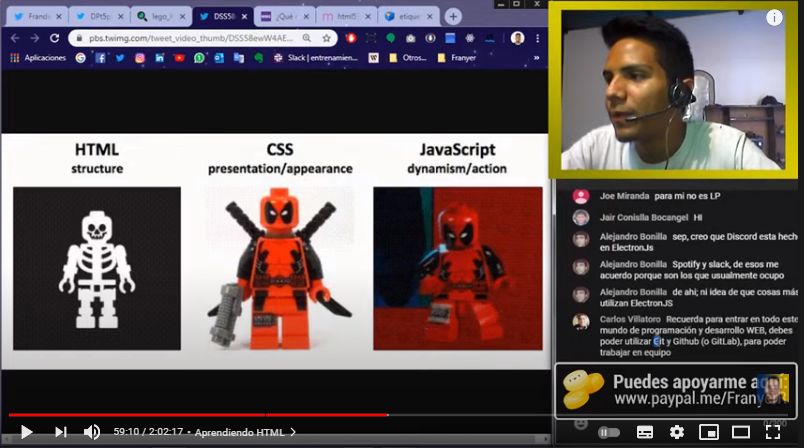The image size is (804, 448).
Task: Switch to theater mode
Action: pyautogui.click(x=740, y=433)
